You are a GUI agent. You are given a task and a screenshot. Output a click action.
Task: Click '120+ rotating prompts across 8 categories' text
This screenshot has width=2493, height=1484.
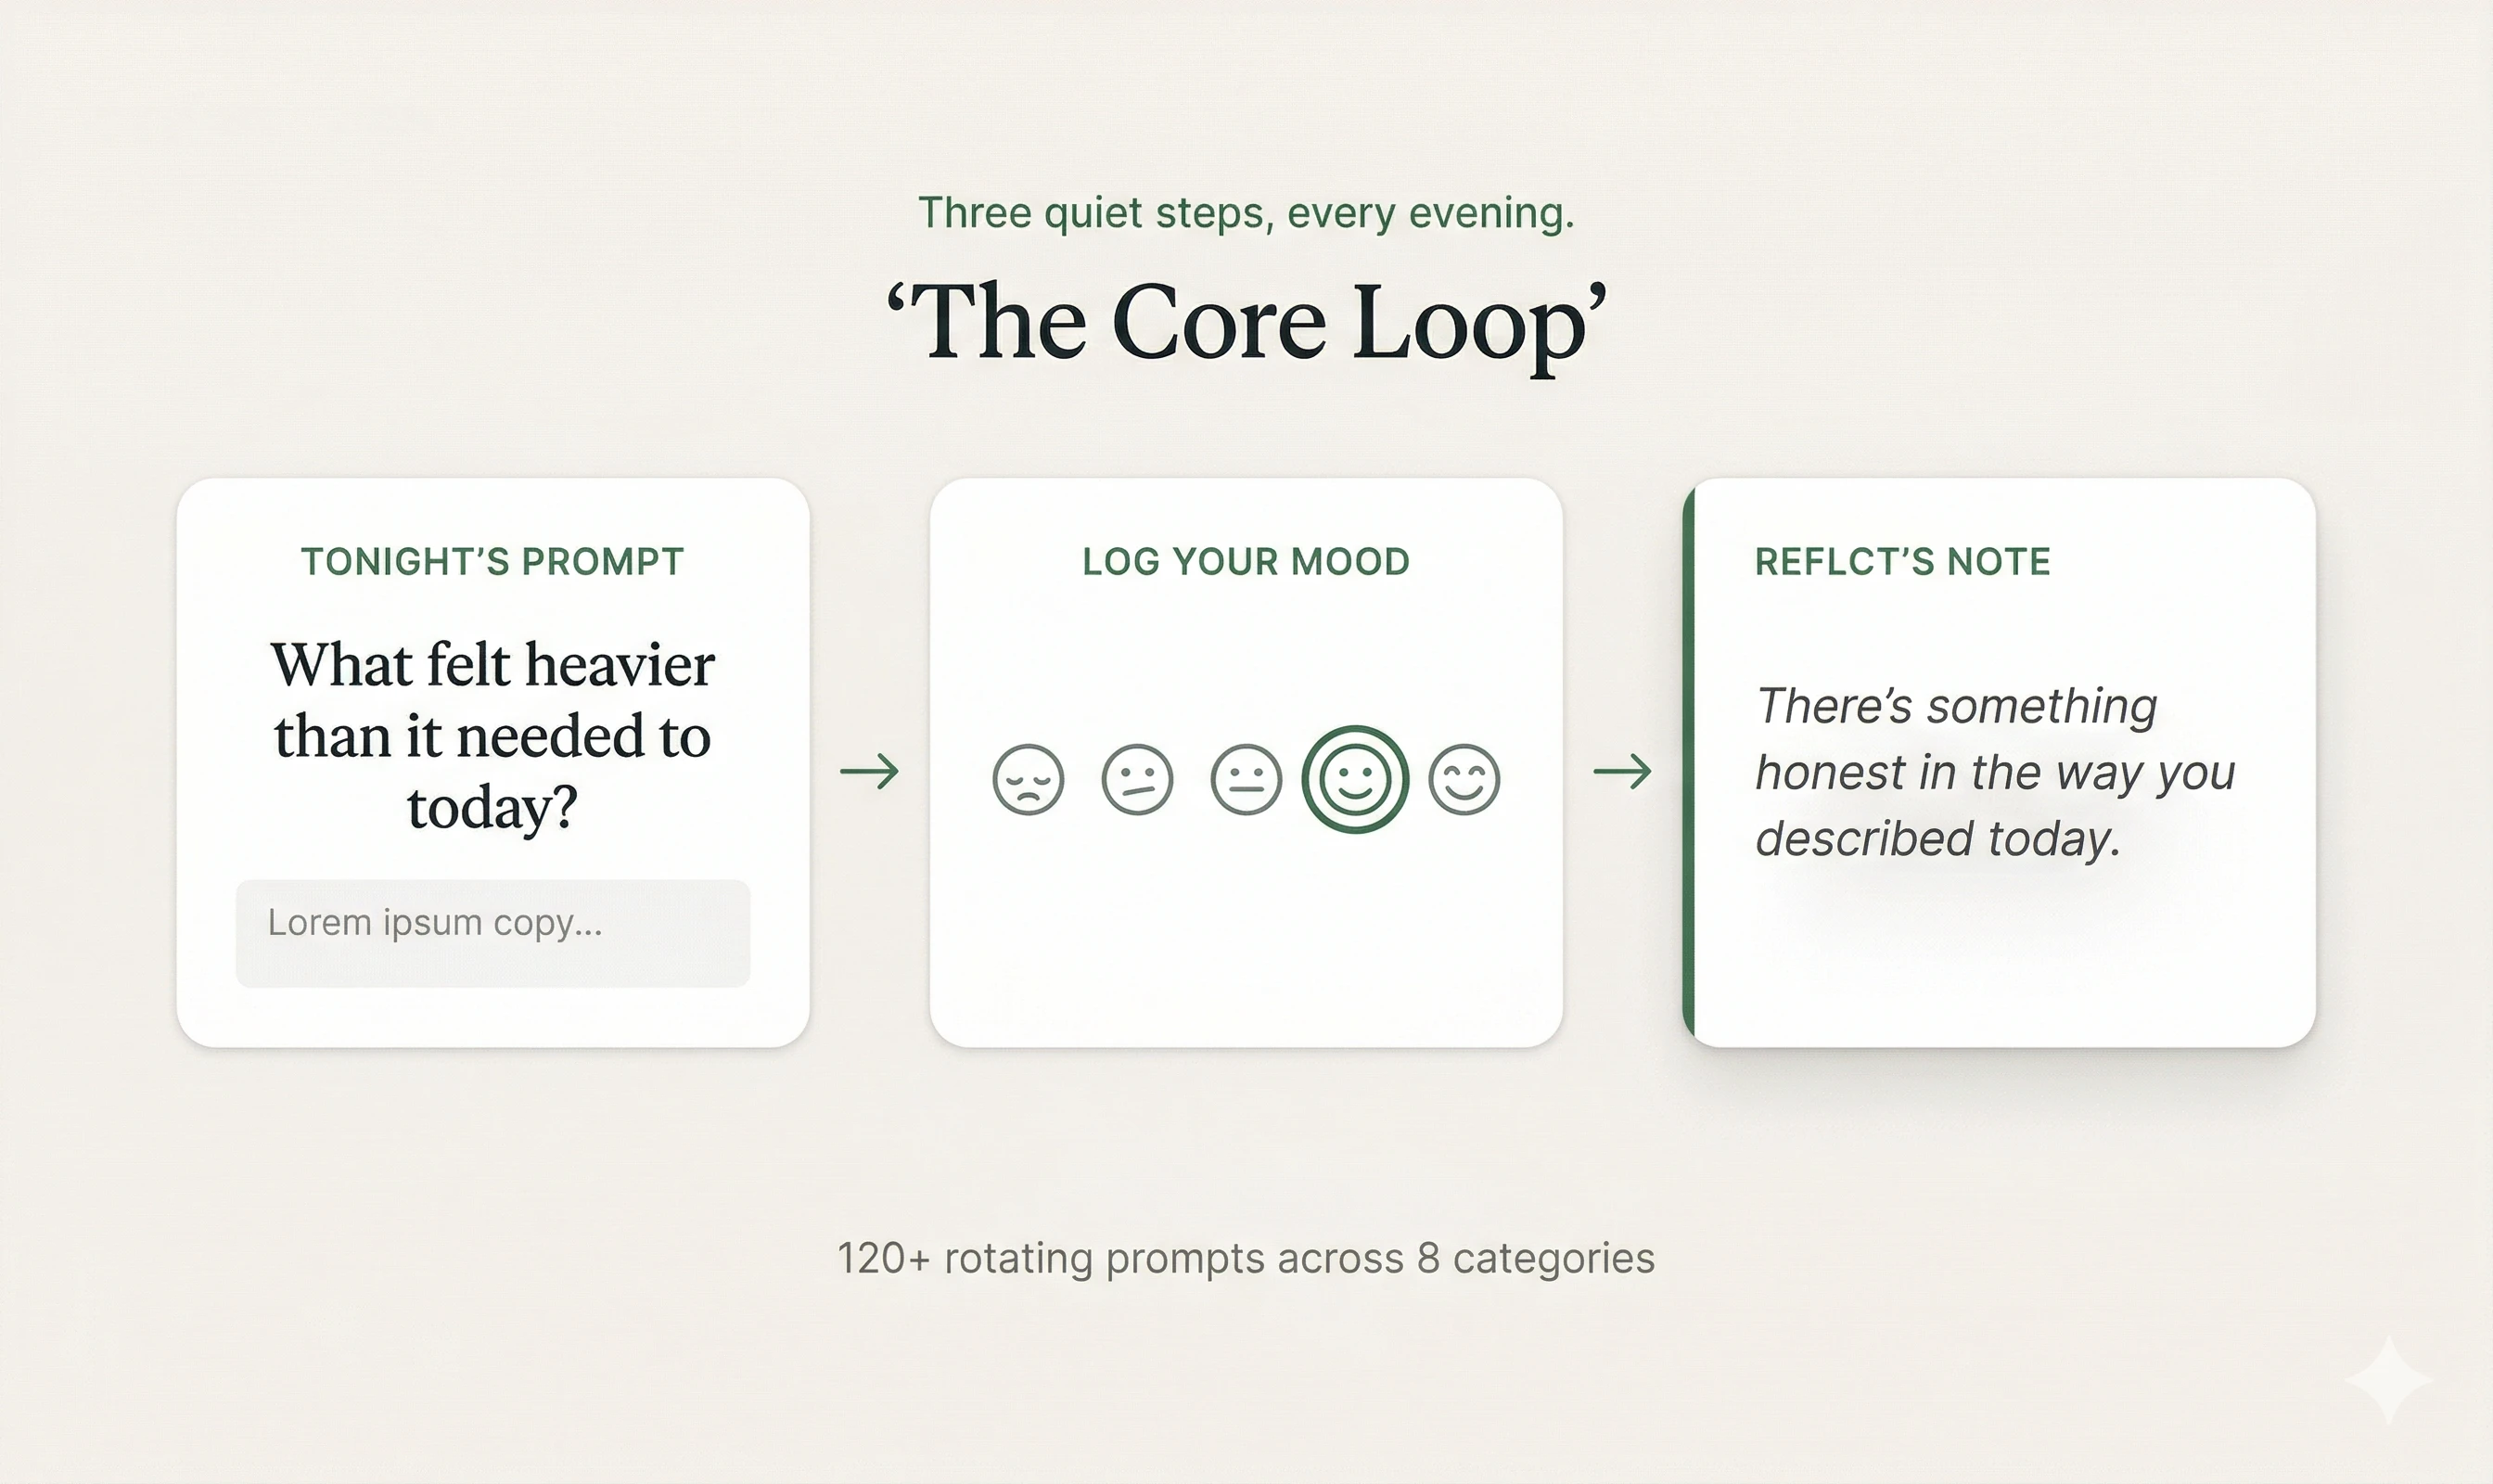pos(1246,1258)
